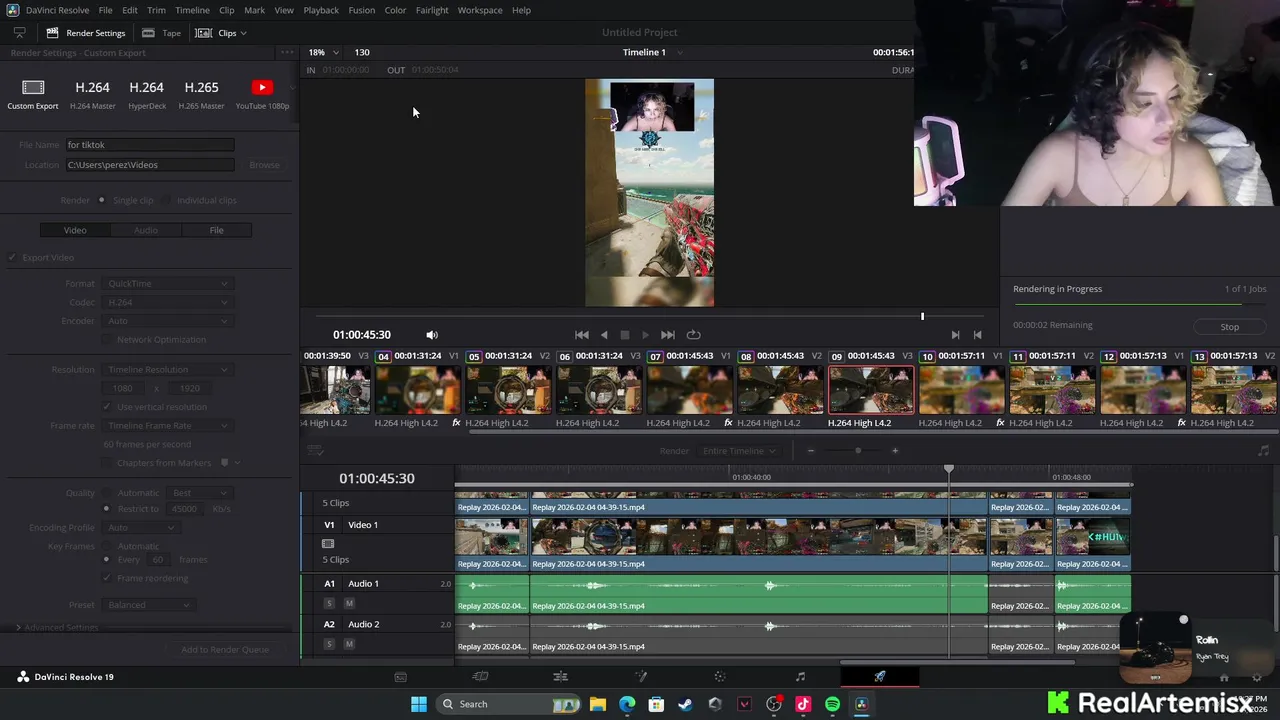The width and height of the screenshot is (1280, 720).
Task: Switch to the Color page
Action: 720,677
